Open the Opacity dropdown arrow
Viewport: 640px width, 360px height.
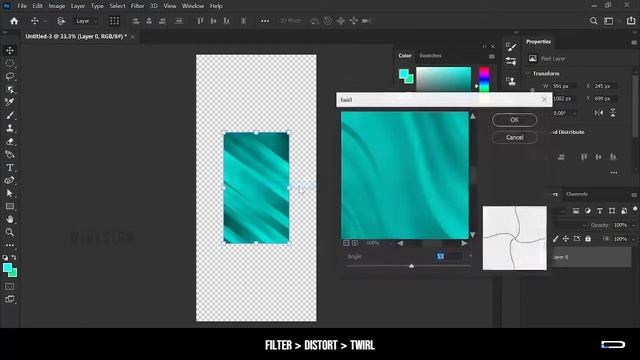[x=633, y=225]
